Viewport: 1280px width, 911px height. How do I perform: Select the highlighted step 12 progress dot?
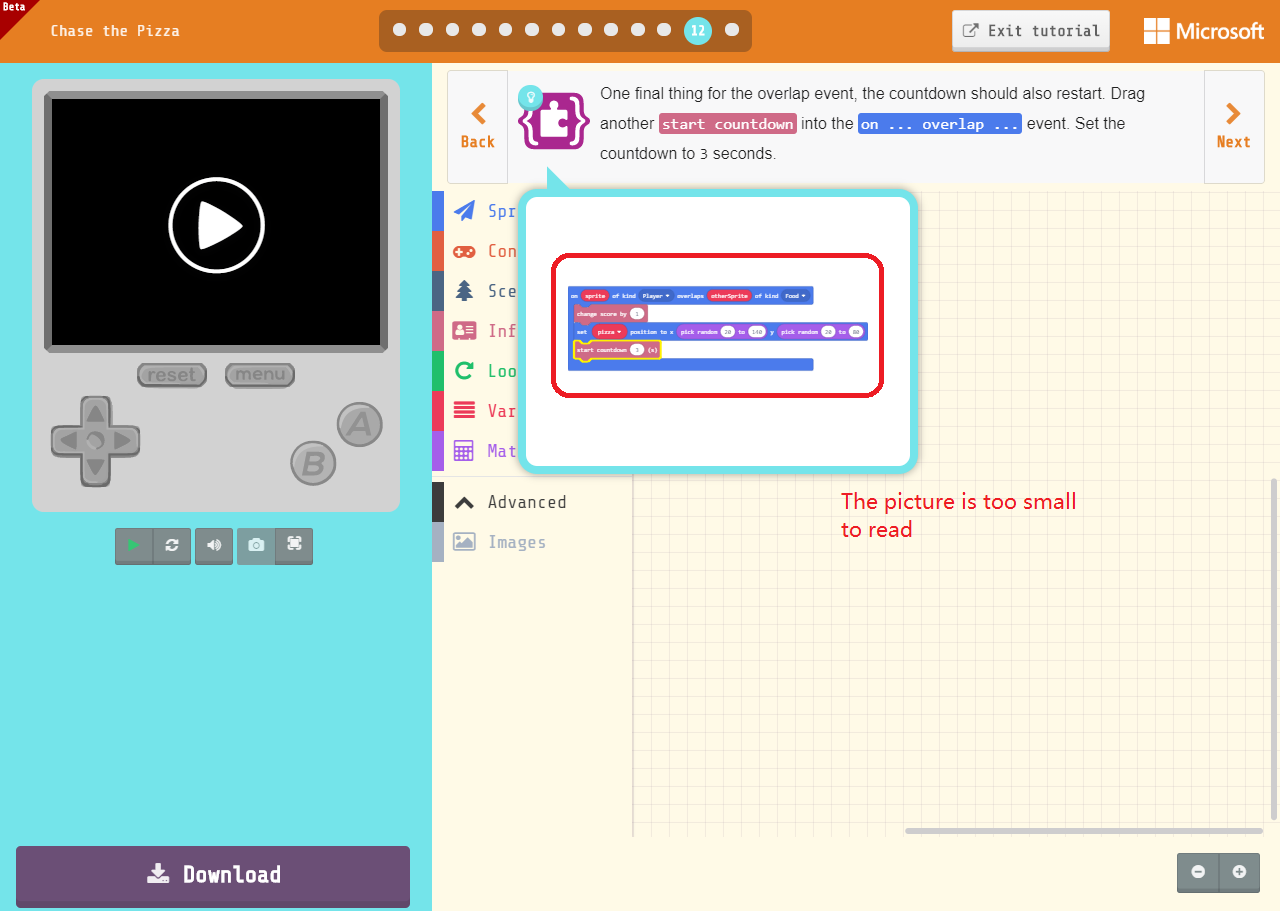(698, 30)
